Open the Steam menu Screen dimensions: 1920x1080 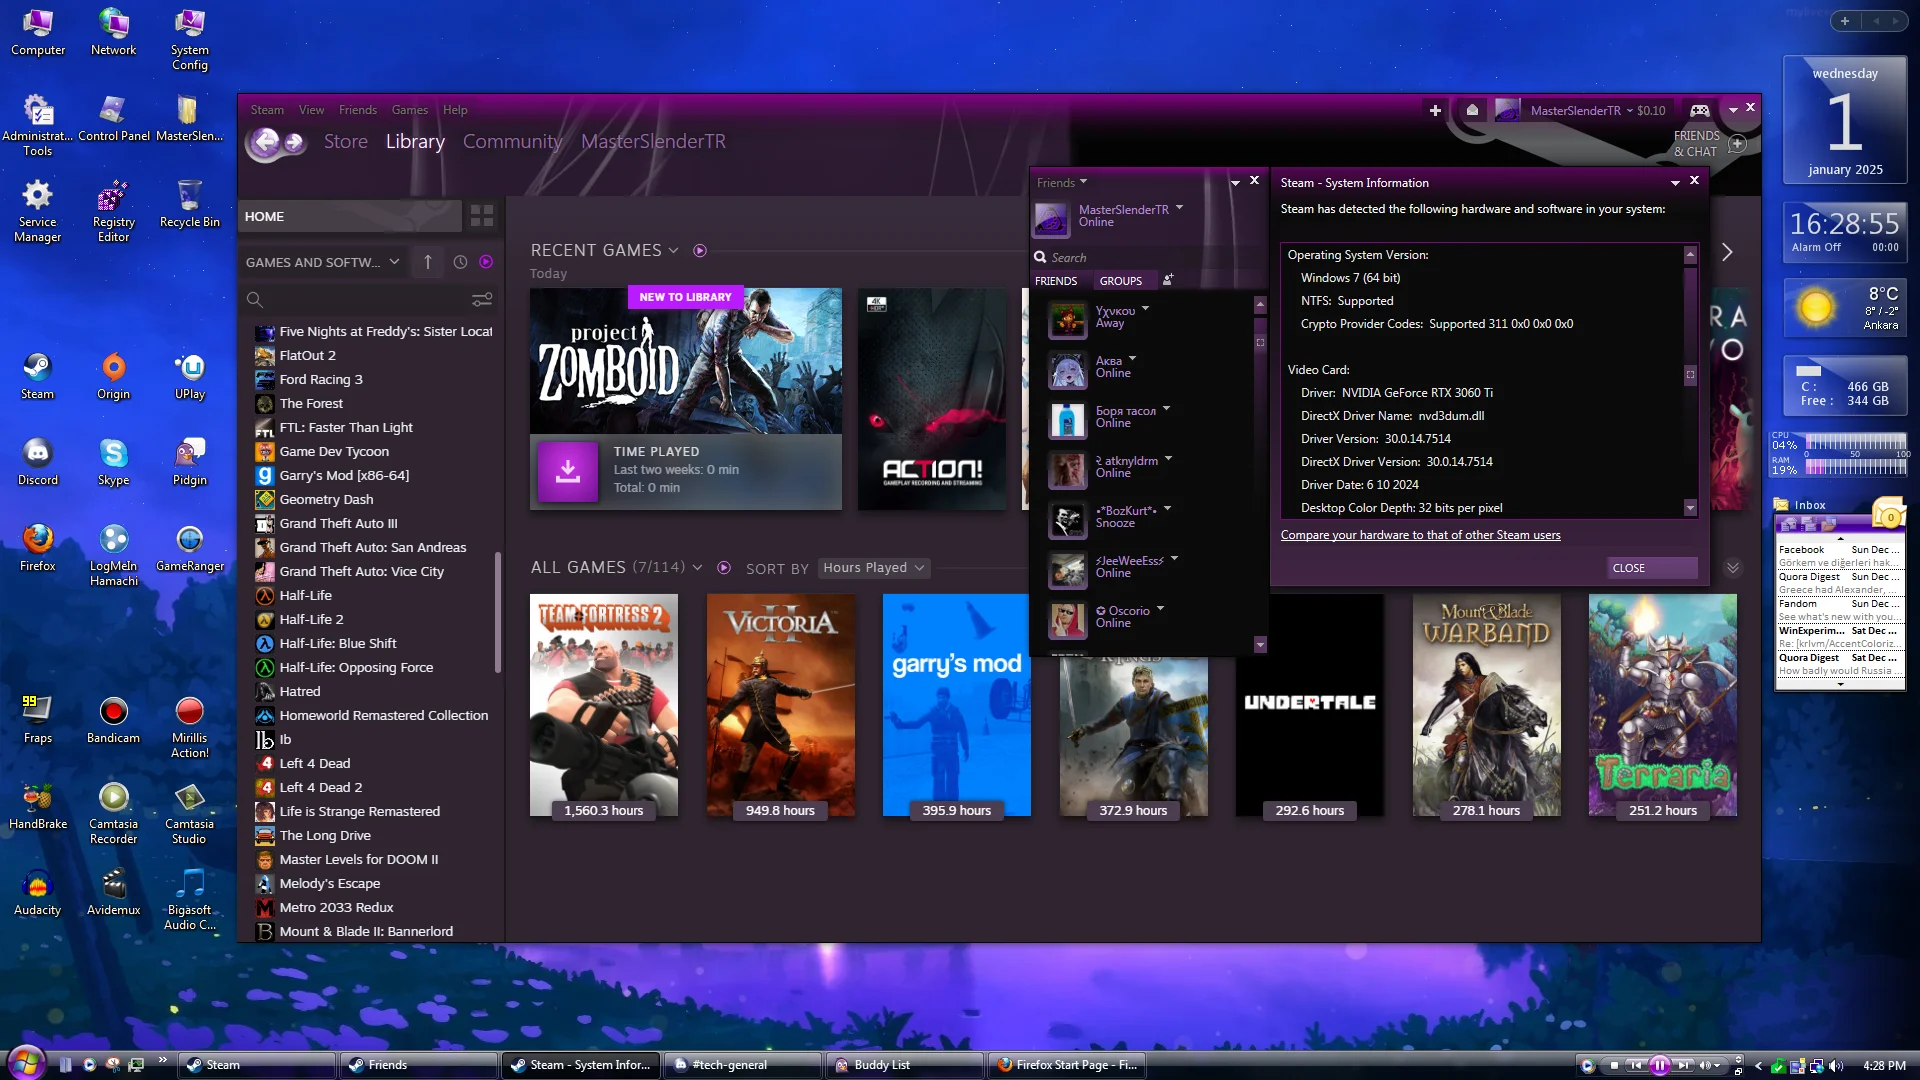[267, 110]
